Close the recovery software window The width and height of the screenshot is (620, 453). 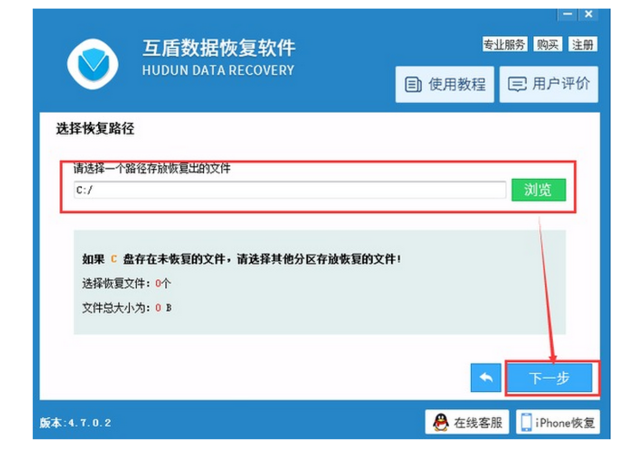[588, 14]
